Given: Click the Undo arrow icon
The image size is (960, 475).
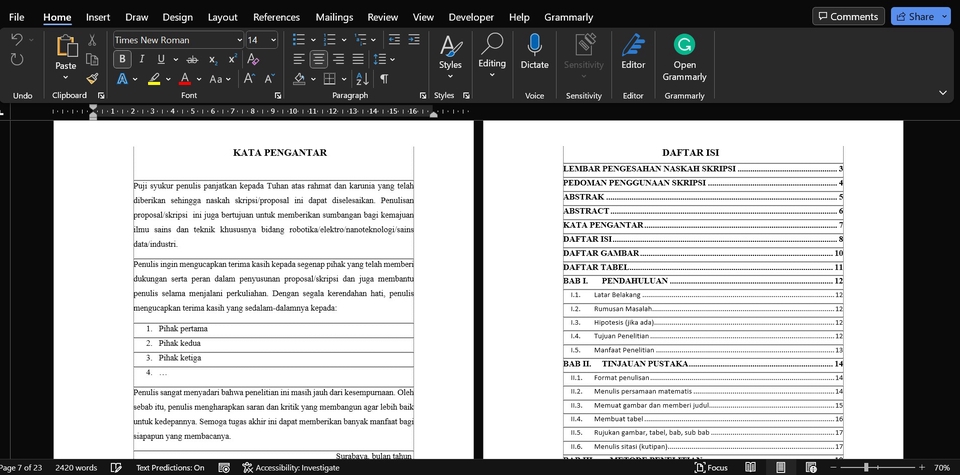Looking at the screenshot, I should [x=17, y=40].
